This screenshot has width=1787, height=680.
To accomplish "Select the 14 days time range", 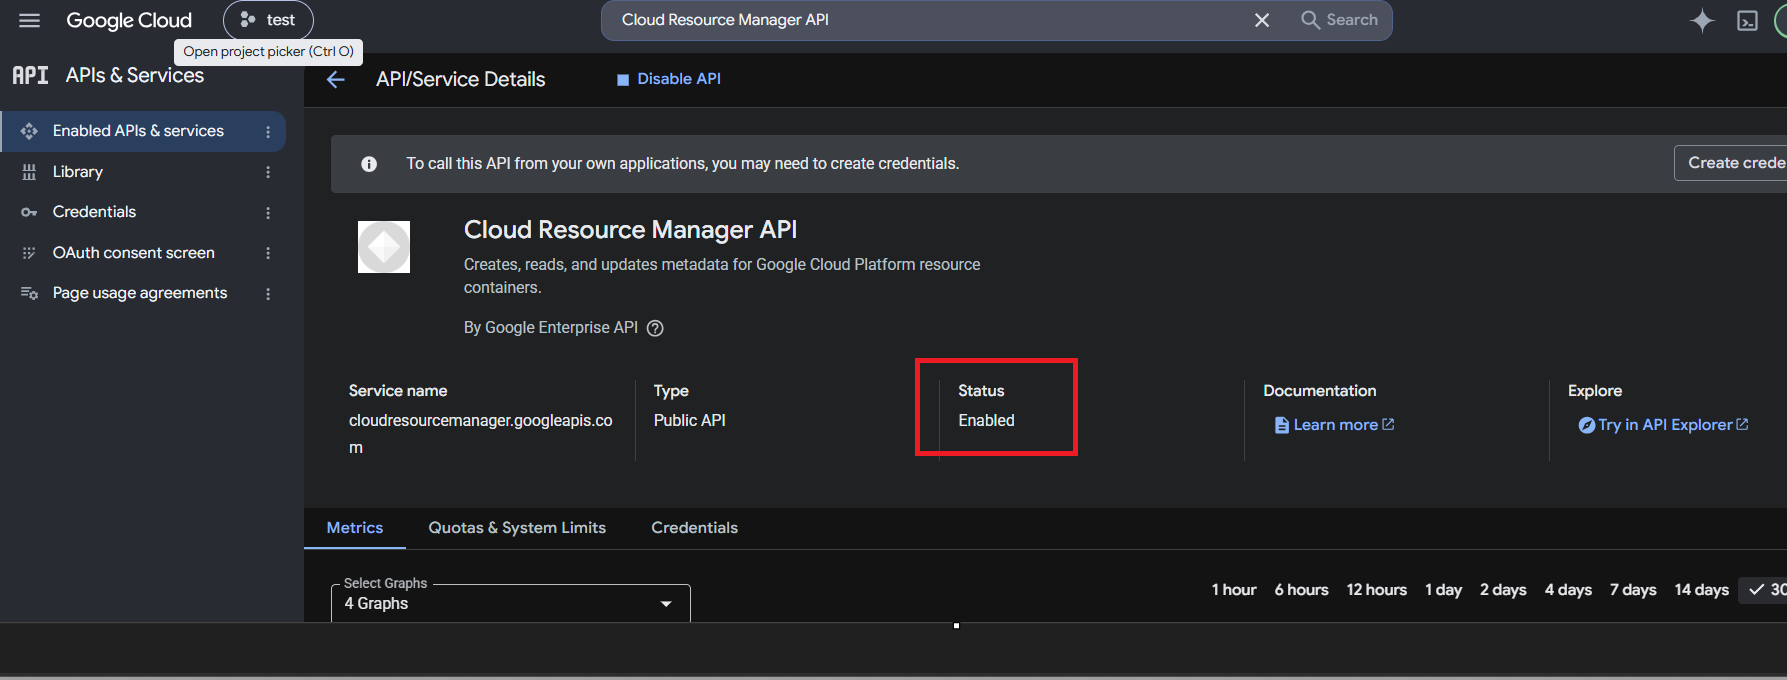I will 1701,590.
